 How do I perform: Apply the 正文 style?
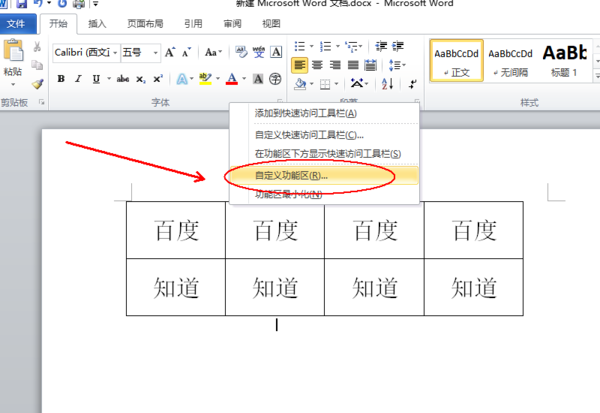pyautogui.click(x=457, y=61)
